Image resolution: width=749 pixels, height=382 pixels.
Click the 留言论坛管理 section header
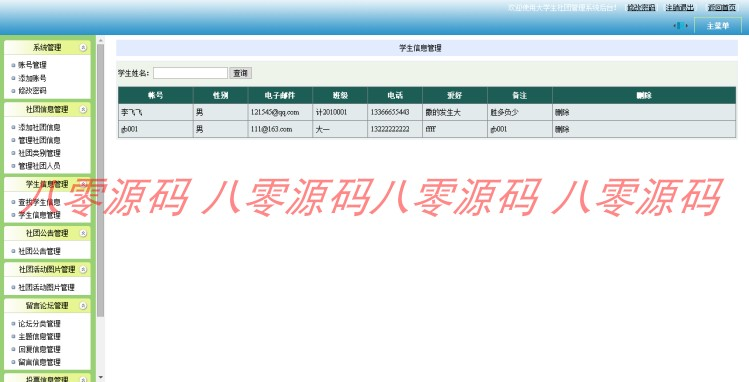tap(47, 306)
